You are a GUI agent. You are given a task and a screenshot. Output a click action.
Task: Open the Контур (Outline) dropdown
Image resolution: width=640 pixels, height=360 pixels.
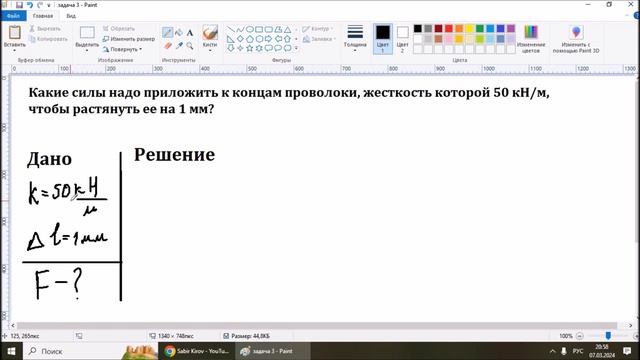coord(318,29)
